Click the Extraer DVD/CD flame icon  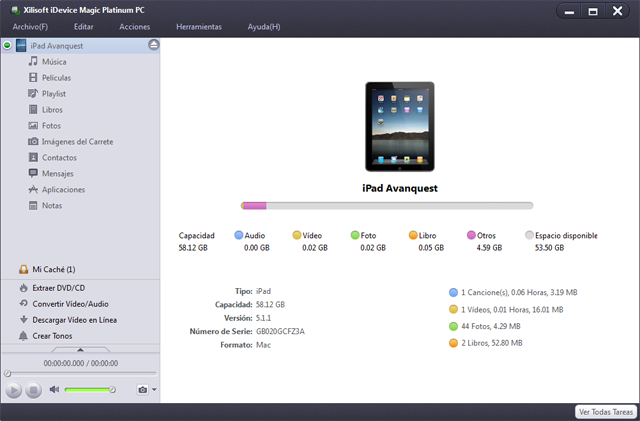point(23,288)
